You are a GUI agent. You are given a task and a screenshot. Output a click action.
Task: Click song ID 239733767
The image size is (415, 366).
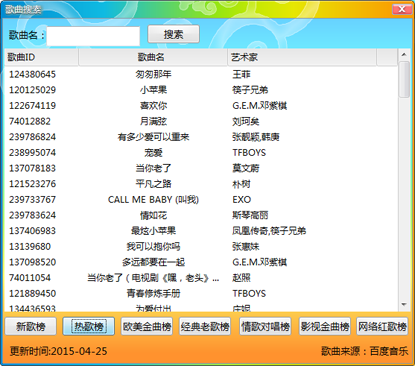(32, 200)
